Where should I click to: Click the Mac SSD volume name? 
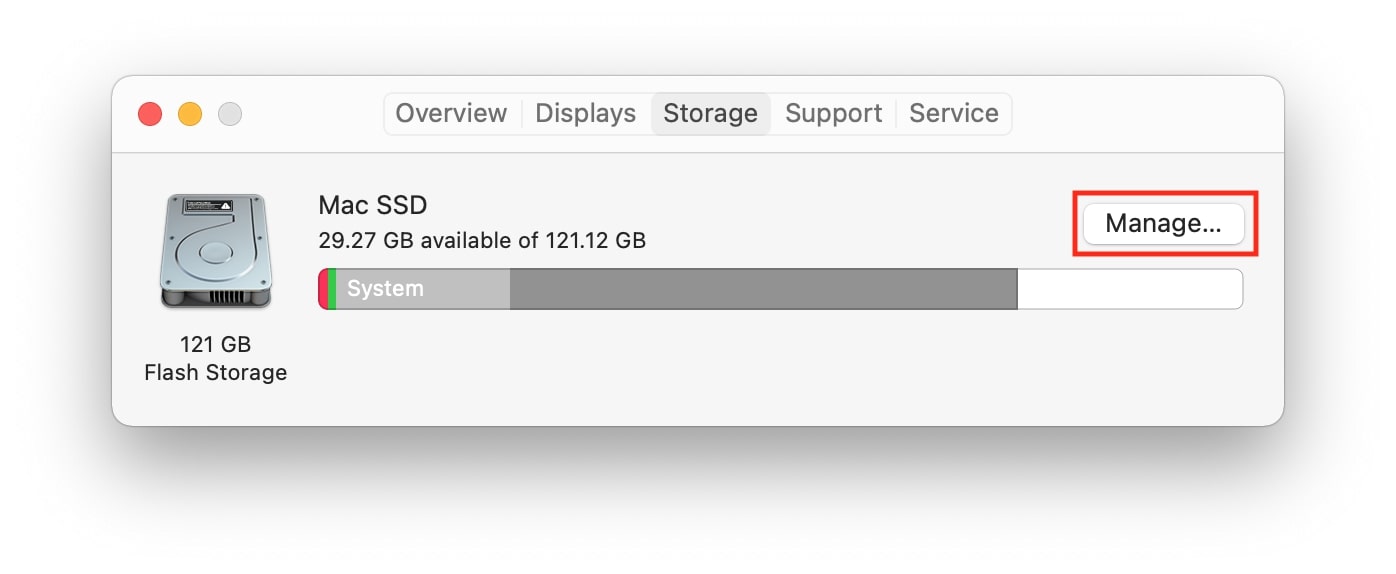tap(373, 206)
